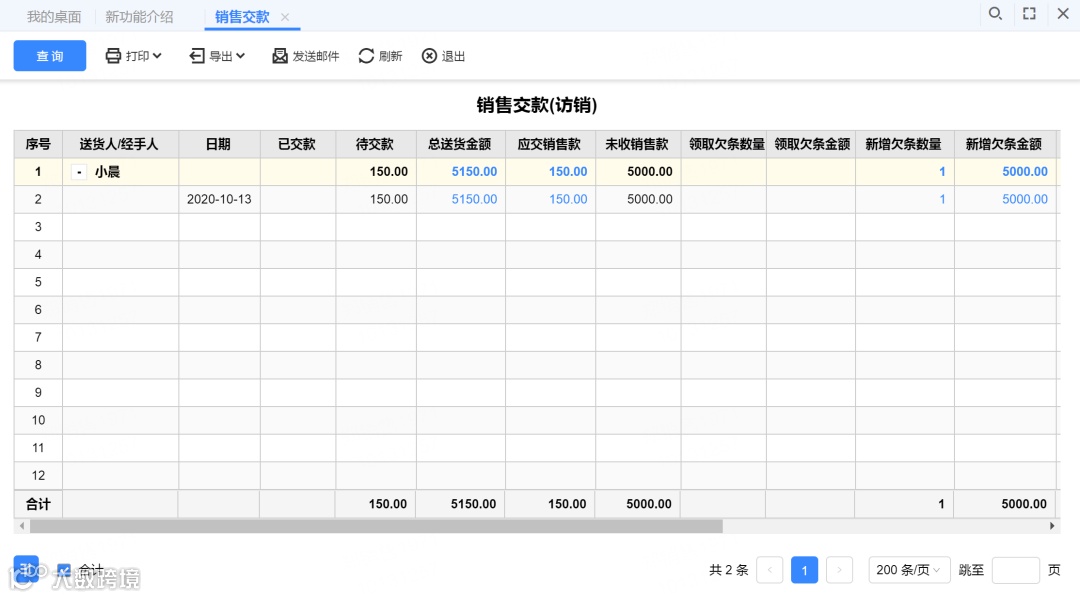Screen dimensions: 1080x598
Task: Click the 送货人/经手人 column header
Action: point(120,144)
